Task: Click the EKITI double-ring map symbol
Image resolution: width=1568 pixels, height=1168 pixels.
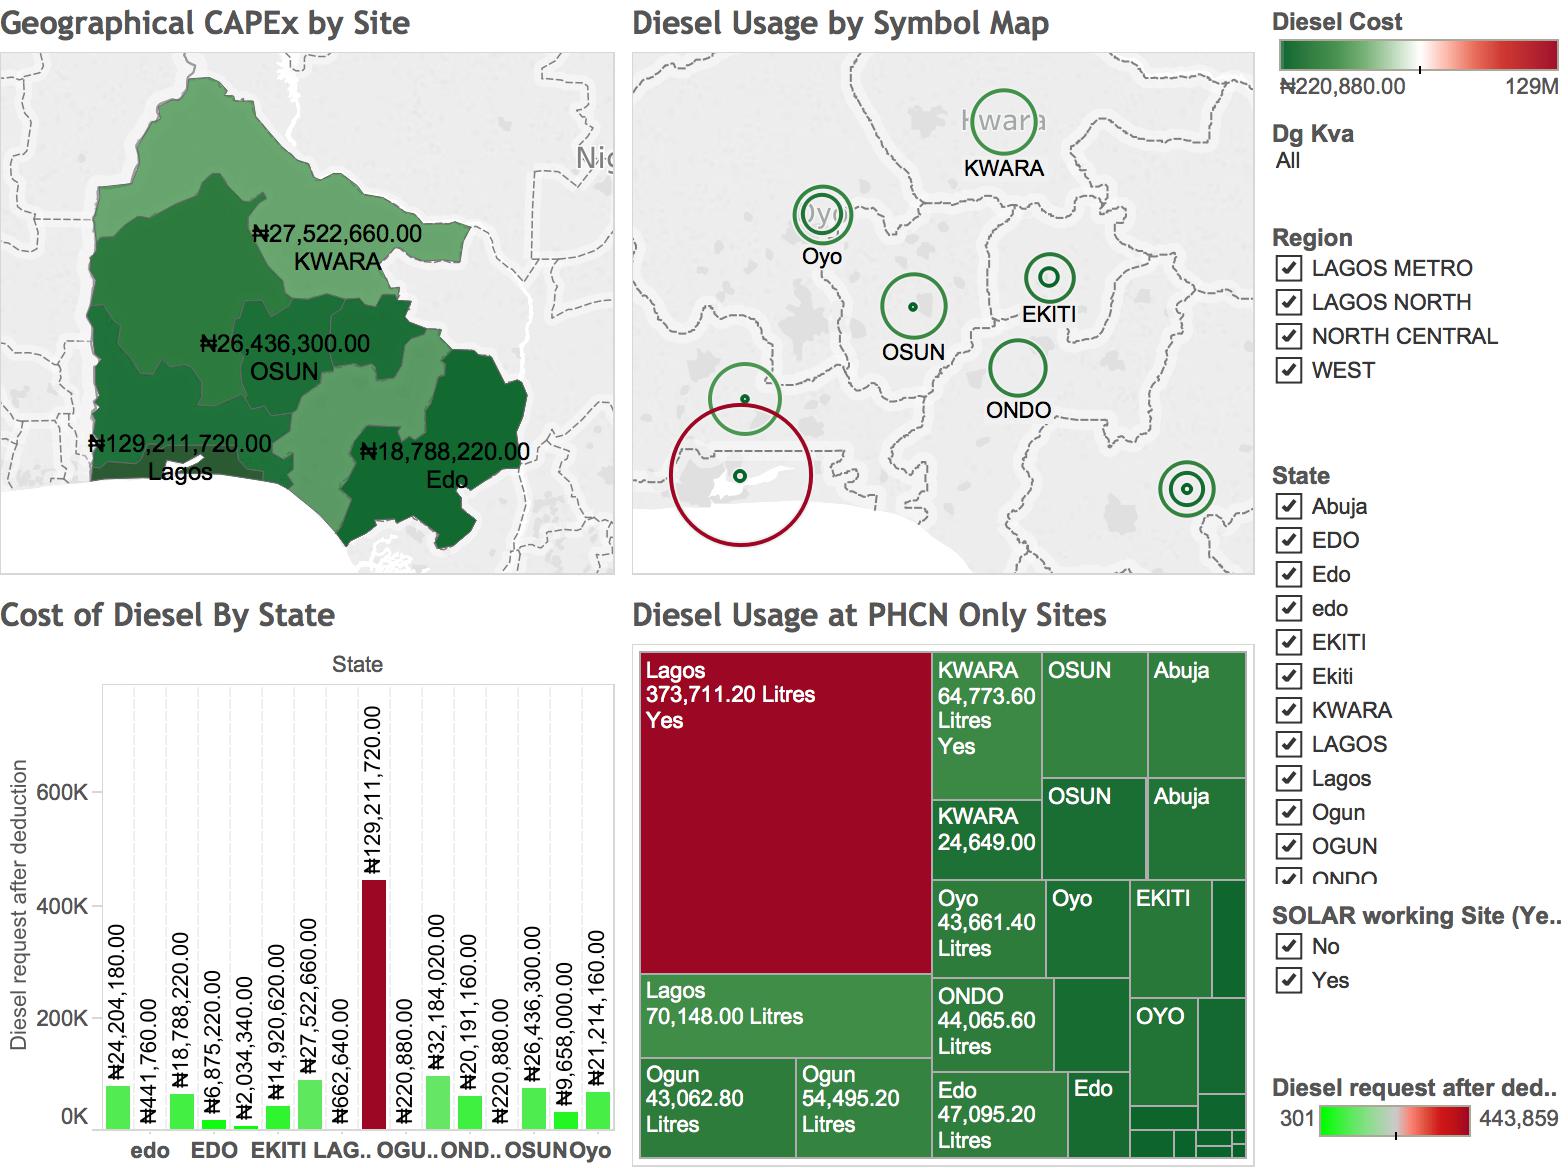Action: pos(1049,277)
